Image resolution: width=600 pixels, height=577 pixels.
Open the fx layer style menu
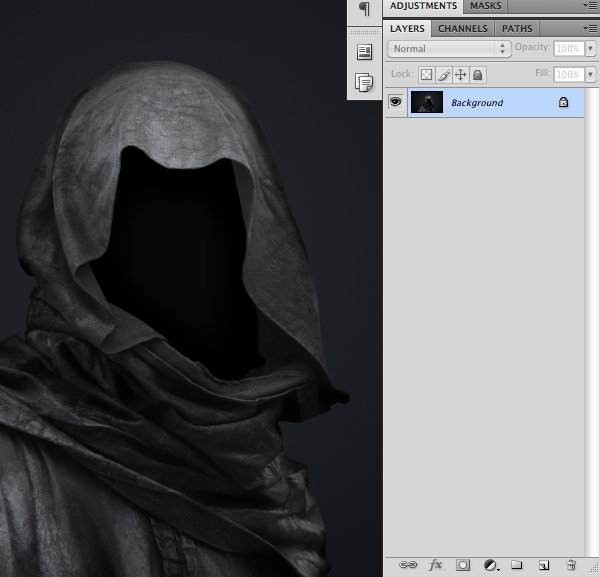435,565
